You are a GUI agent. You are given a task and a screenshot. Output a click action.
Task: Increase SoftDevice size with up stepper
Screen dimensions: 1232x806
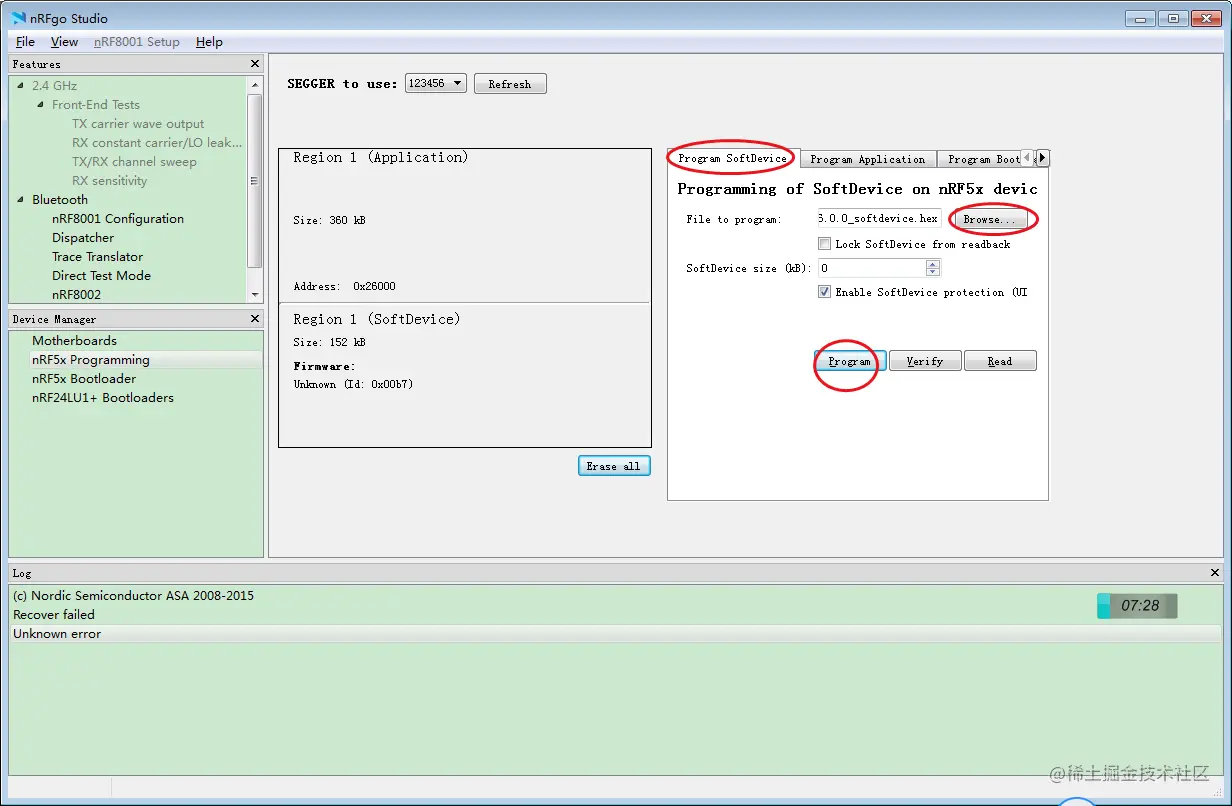pyautogui.click(x=933, y=264)
